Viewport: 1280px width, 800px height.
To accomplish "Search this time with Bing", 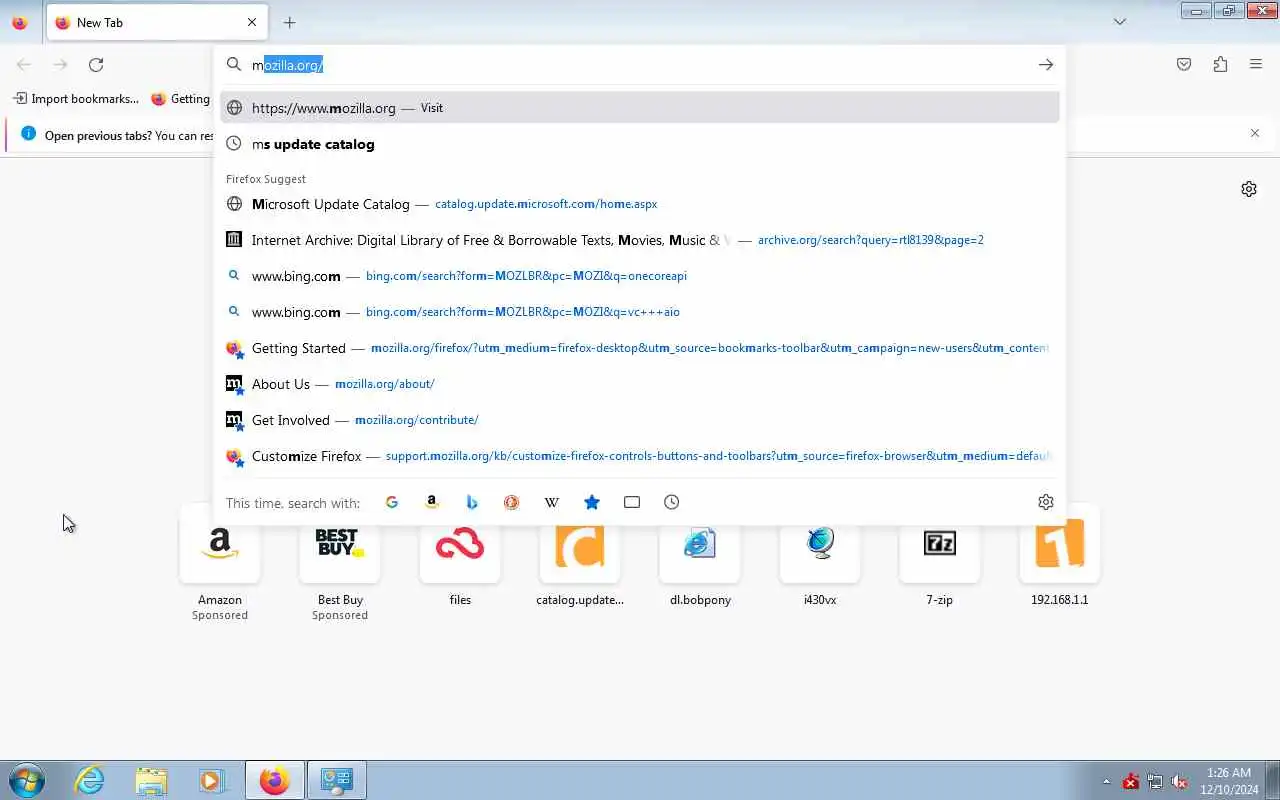I will point(472,502).
